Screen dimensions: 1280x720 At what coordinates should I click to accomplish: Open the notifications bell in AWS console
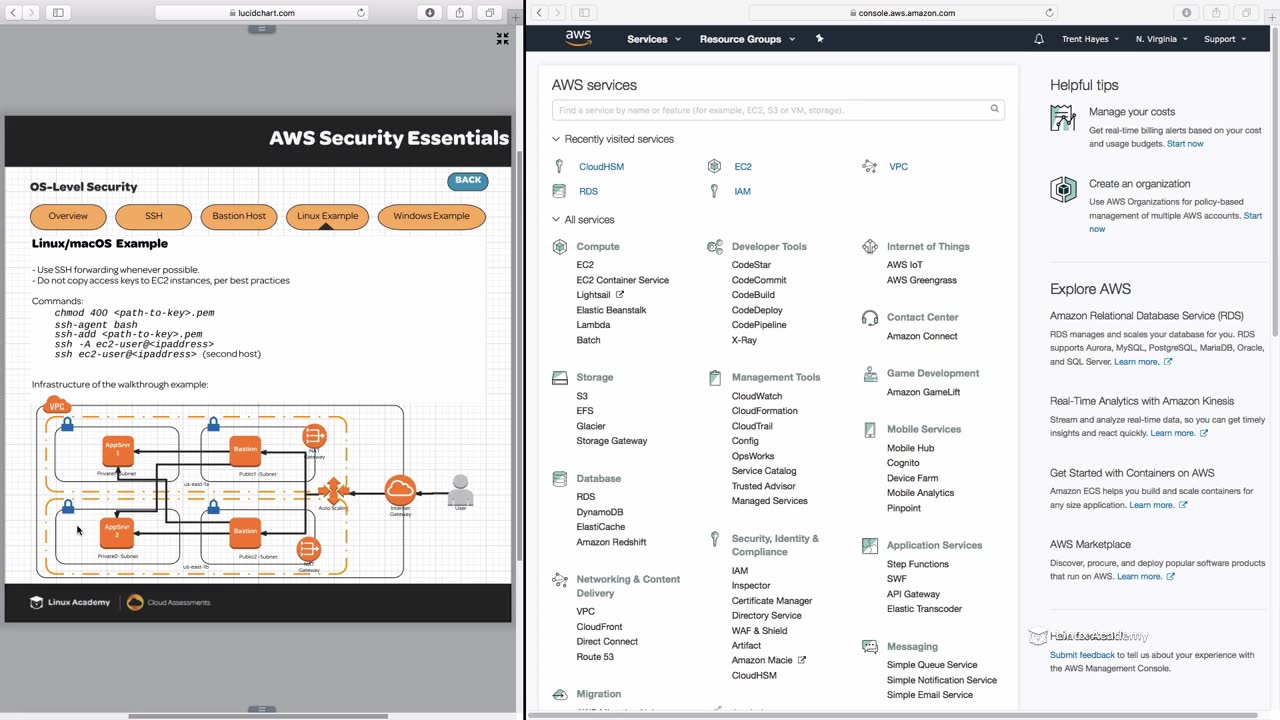(x=1039, y=39)
